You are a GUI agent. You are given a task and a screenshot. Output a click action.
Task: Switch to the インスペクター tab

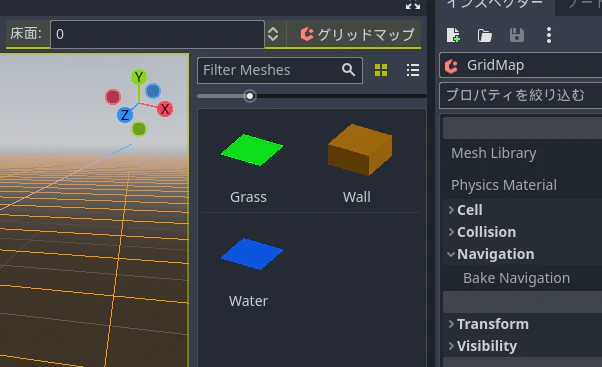(x=495, y=5)
